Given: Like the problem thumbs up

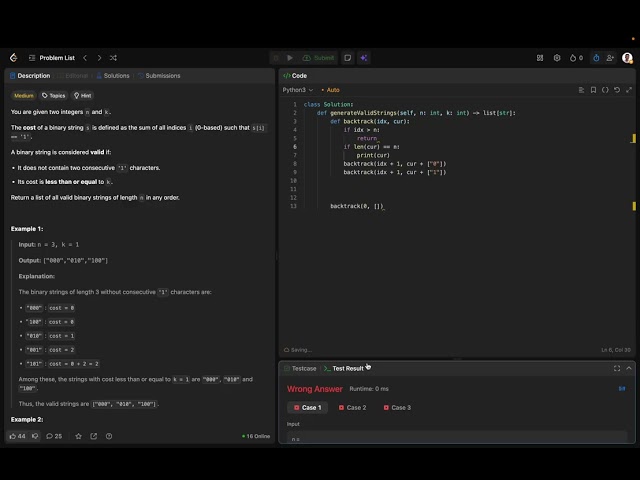Looking at the screenshot, I should (18, 436).
